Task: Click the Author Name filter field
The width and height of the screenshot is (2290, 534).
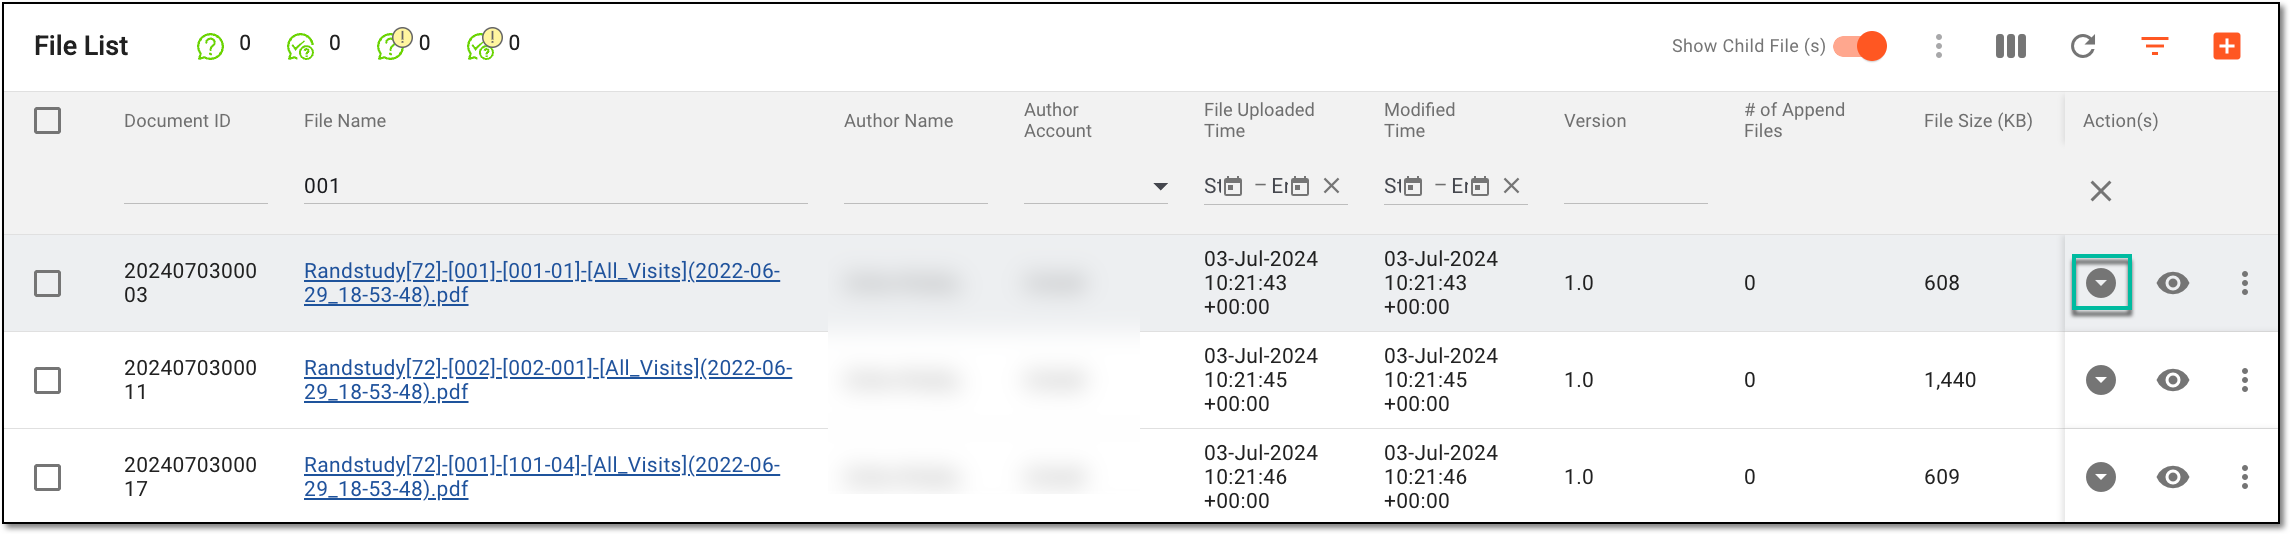Action: tap(916, 186)
